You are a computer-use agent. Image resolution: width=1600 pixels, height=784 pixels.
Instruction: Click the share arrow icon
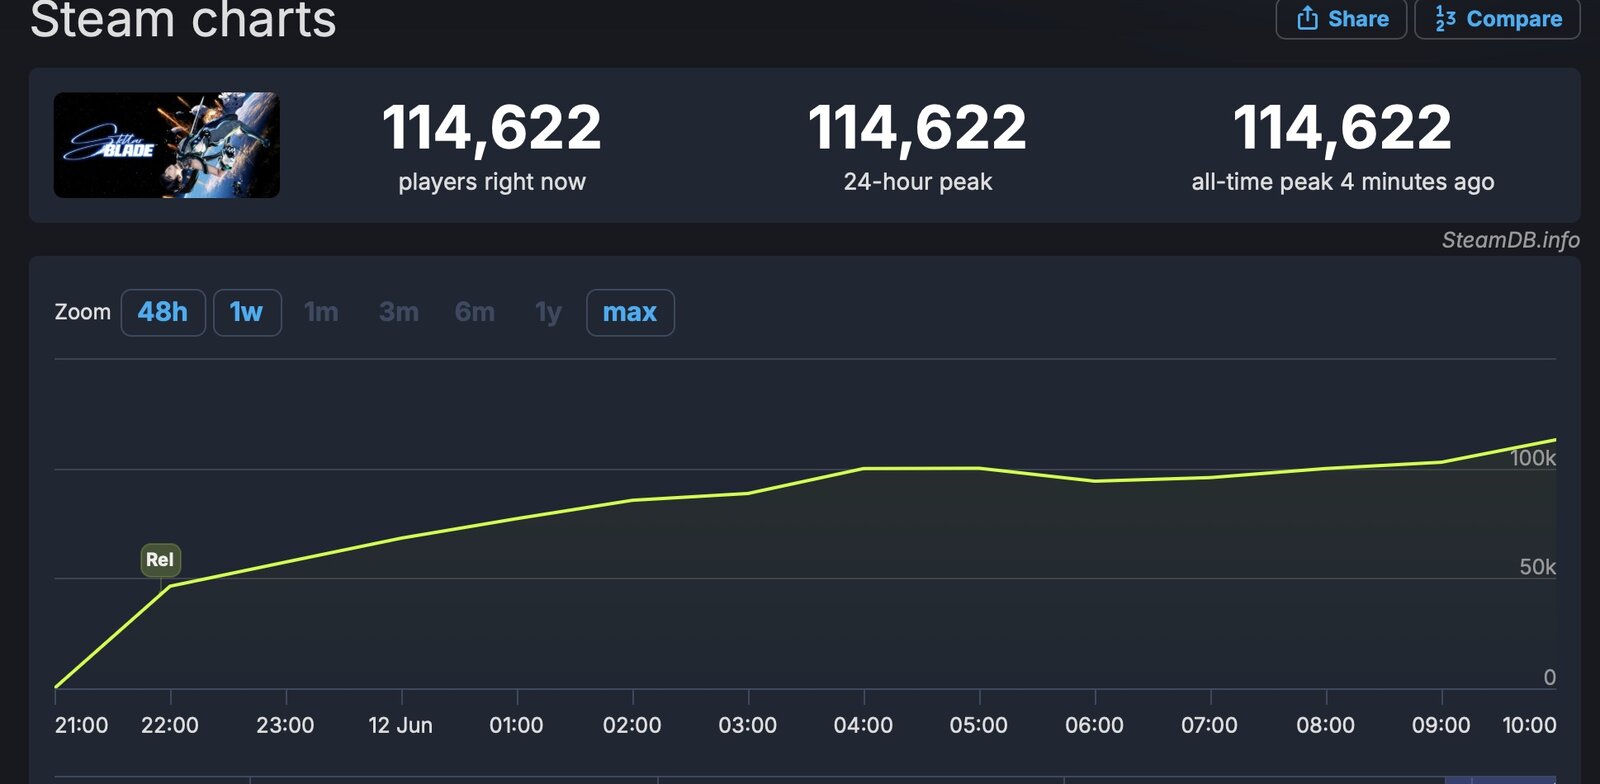click(1307, 18)
